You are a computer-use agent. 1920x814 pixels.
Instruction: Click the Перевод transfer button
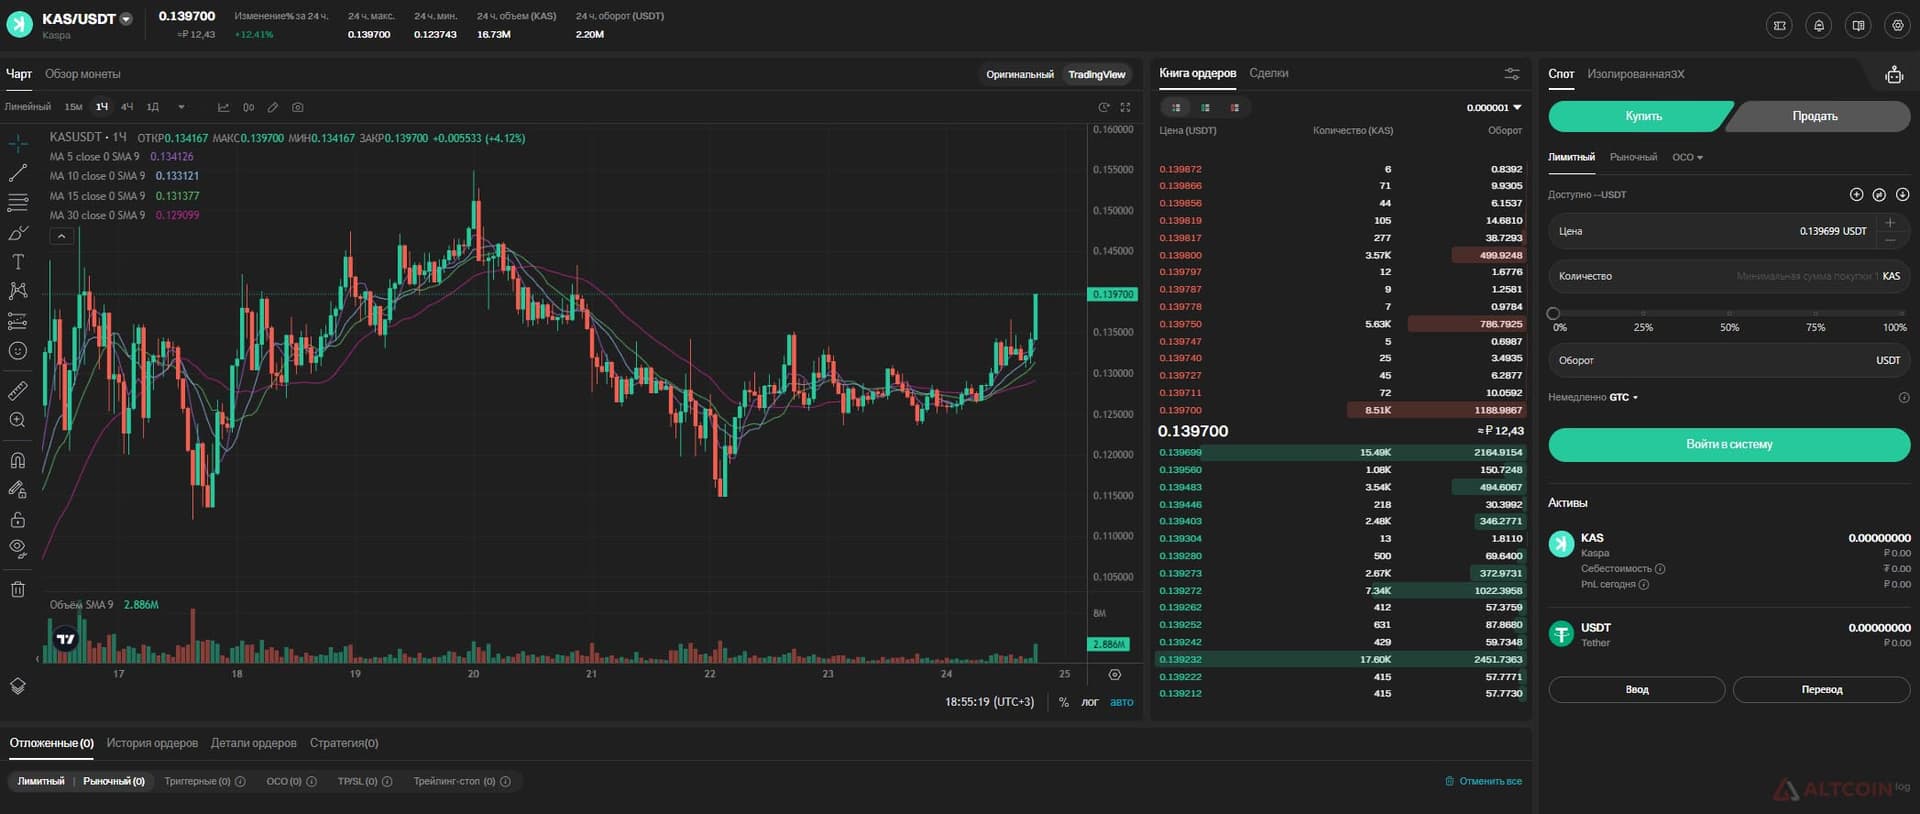1821,690
